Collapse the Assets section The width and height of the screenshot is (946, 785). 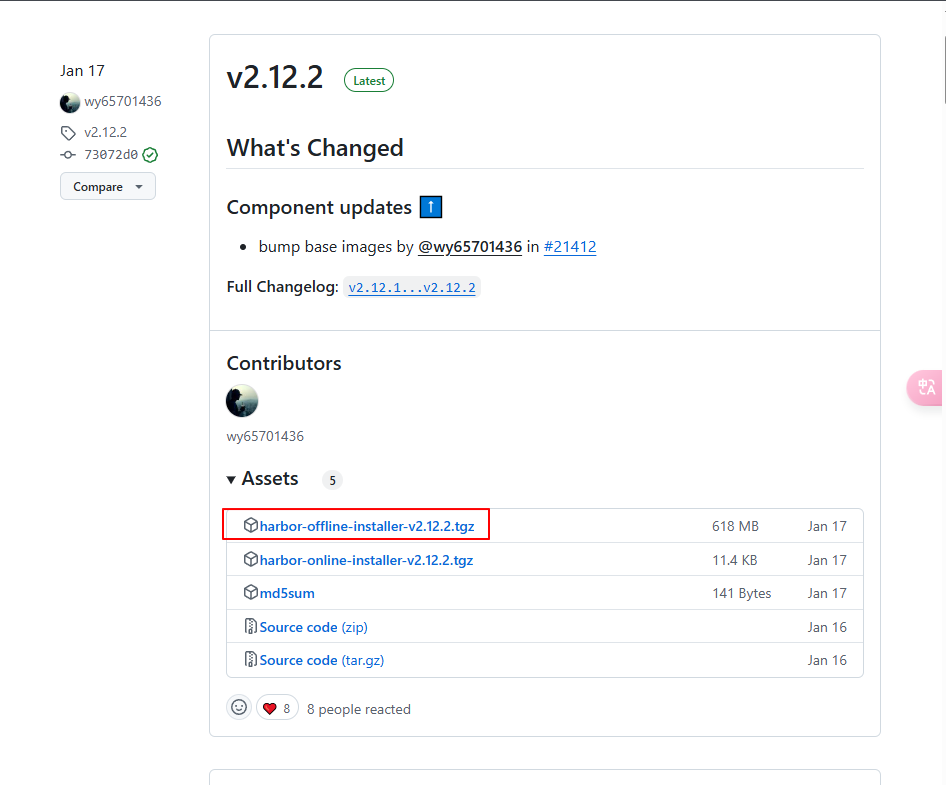[x=262, y=479]
